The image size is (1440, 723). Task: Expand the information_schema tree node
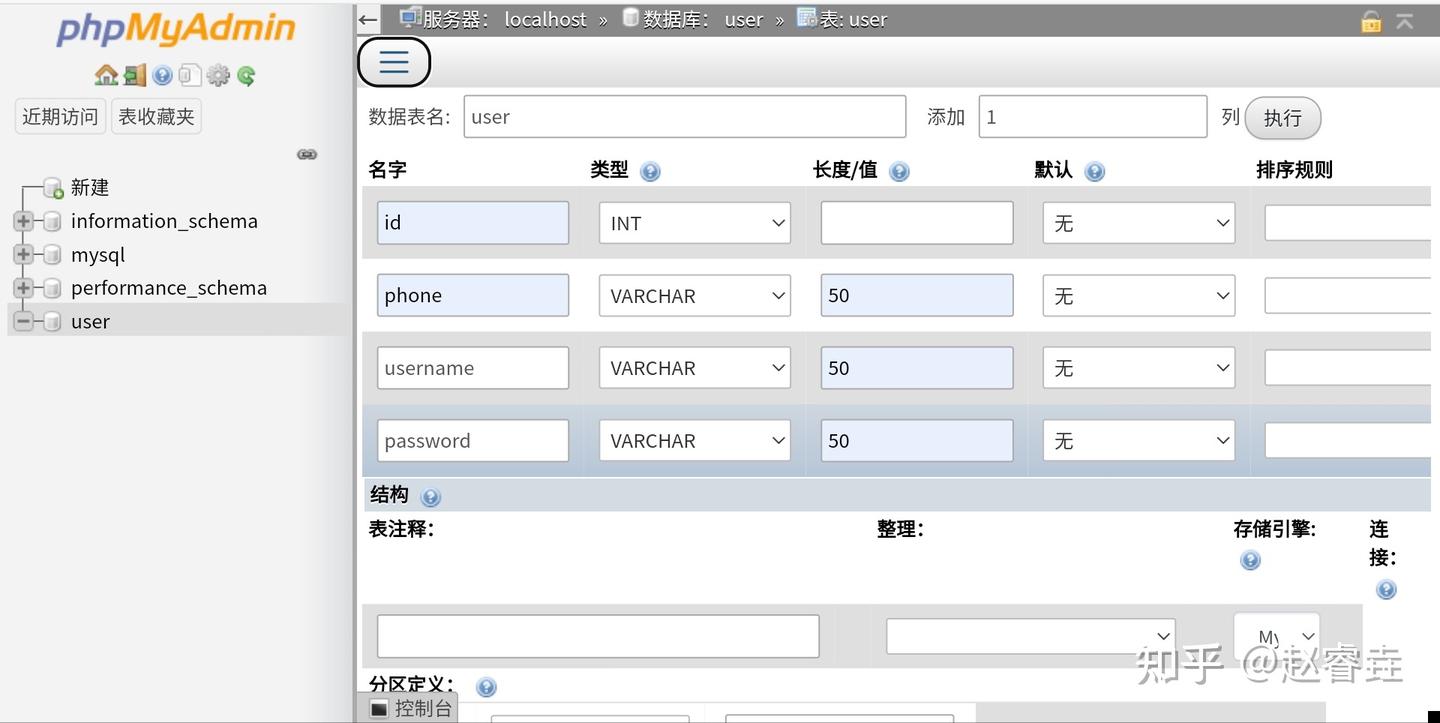(x=22, y=221)
